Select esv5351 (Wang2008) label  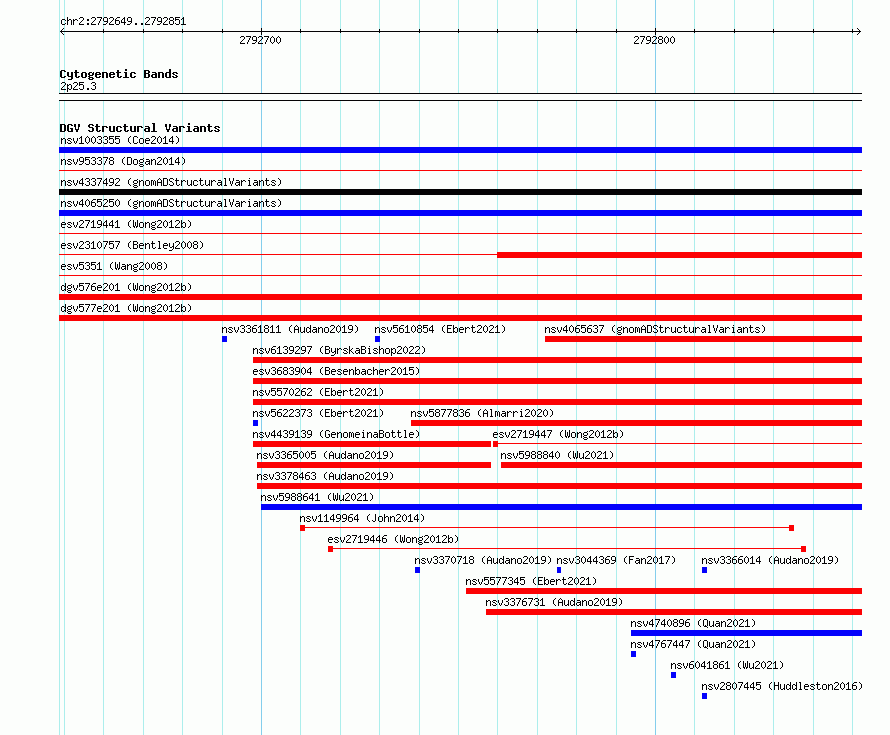coord(114,266)
